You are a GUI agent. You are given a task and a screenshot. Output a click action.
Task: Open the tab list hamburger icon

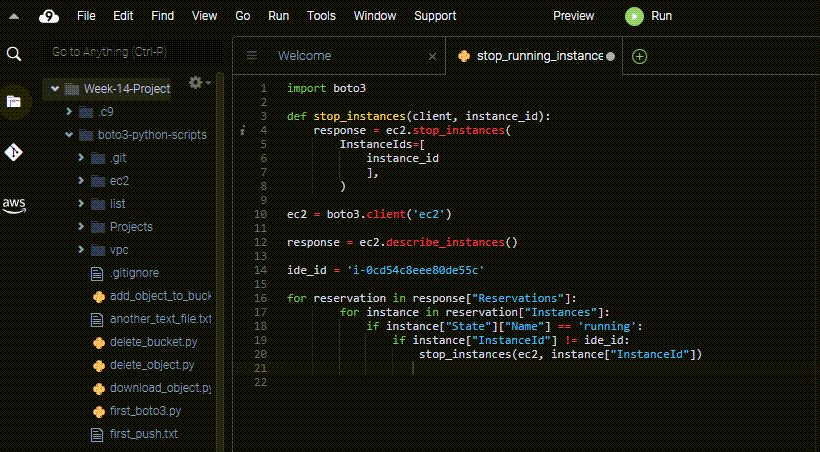pyautogui.click(x=252, y=55)
